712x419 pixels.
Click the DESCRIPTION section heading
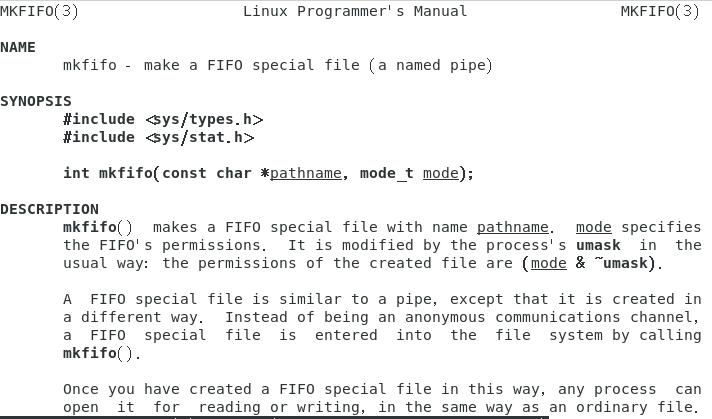[x=49, y=209]
